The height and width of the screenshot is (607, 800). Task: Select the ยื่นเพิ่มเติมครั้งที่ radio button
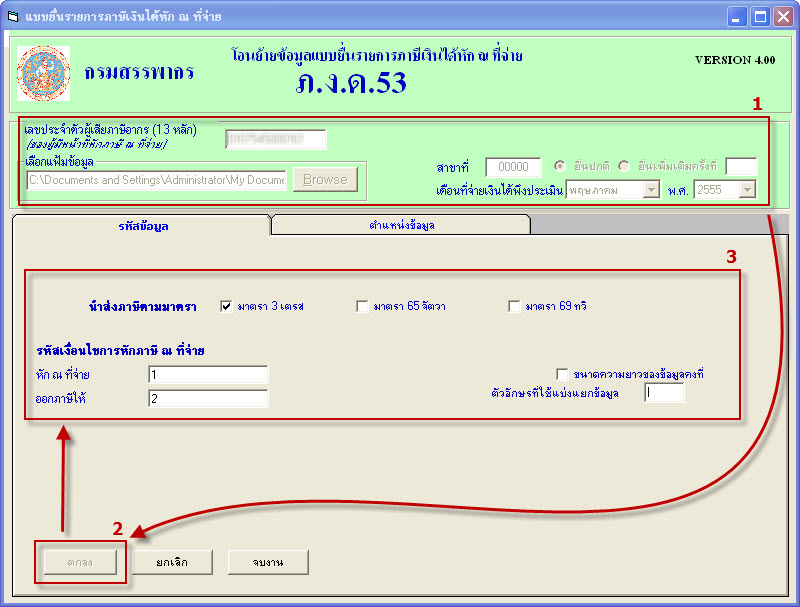625,166
